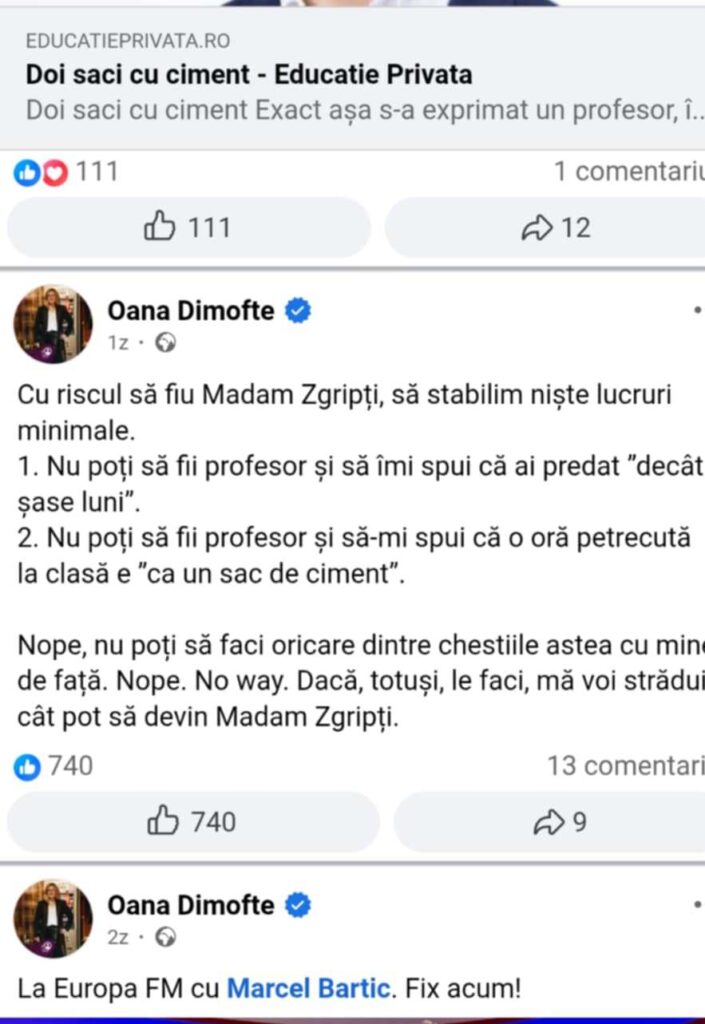
Task: Click Oana Dimofte's avatar on 1z post
Action: 52,324
